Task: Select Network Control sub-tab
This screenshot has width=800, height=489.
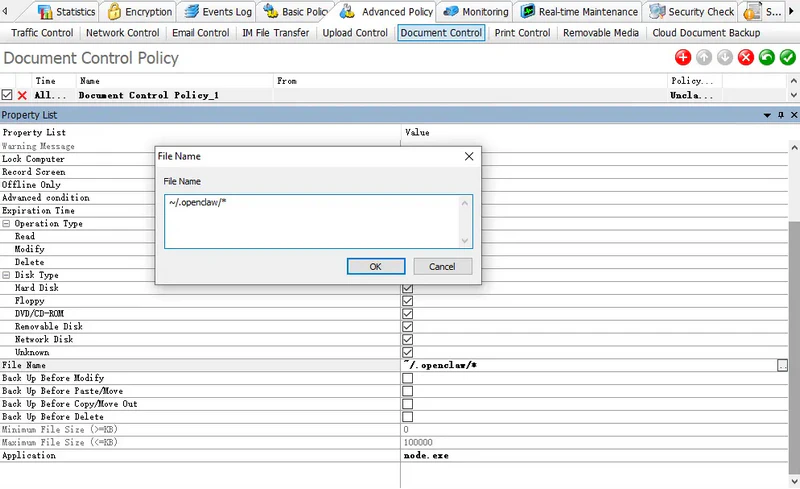Action: point(122,33)
